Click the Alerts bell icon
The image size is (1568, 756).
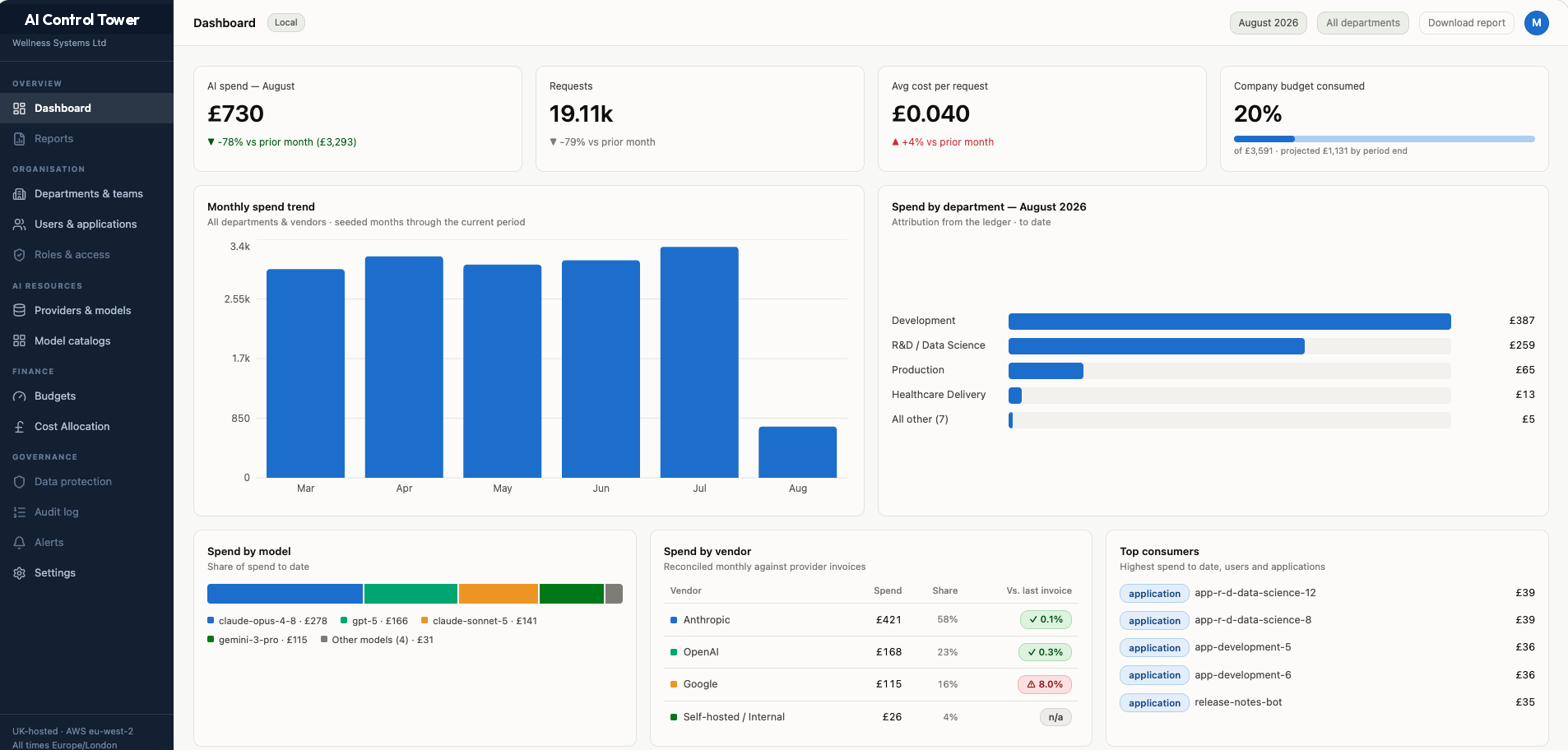(19, 542)
